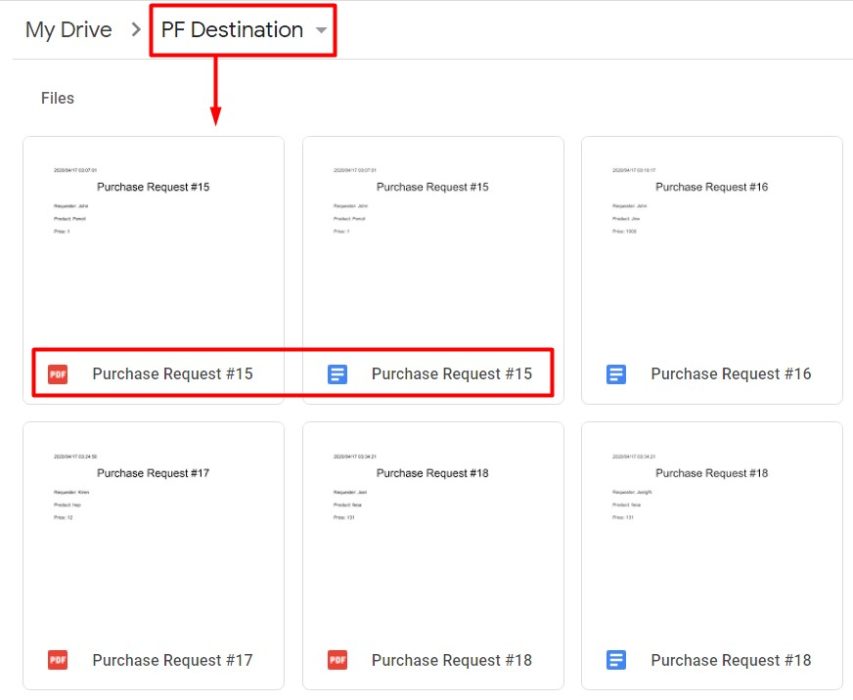
Task: Open the PF Destination folder dropdown arrow
Action: coord(321,30)
